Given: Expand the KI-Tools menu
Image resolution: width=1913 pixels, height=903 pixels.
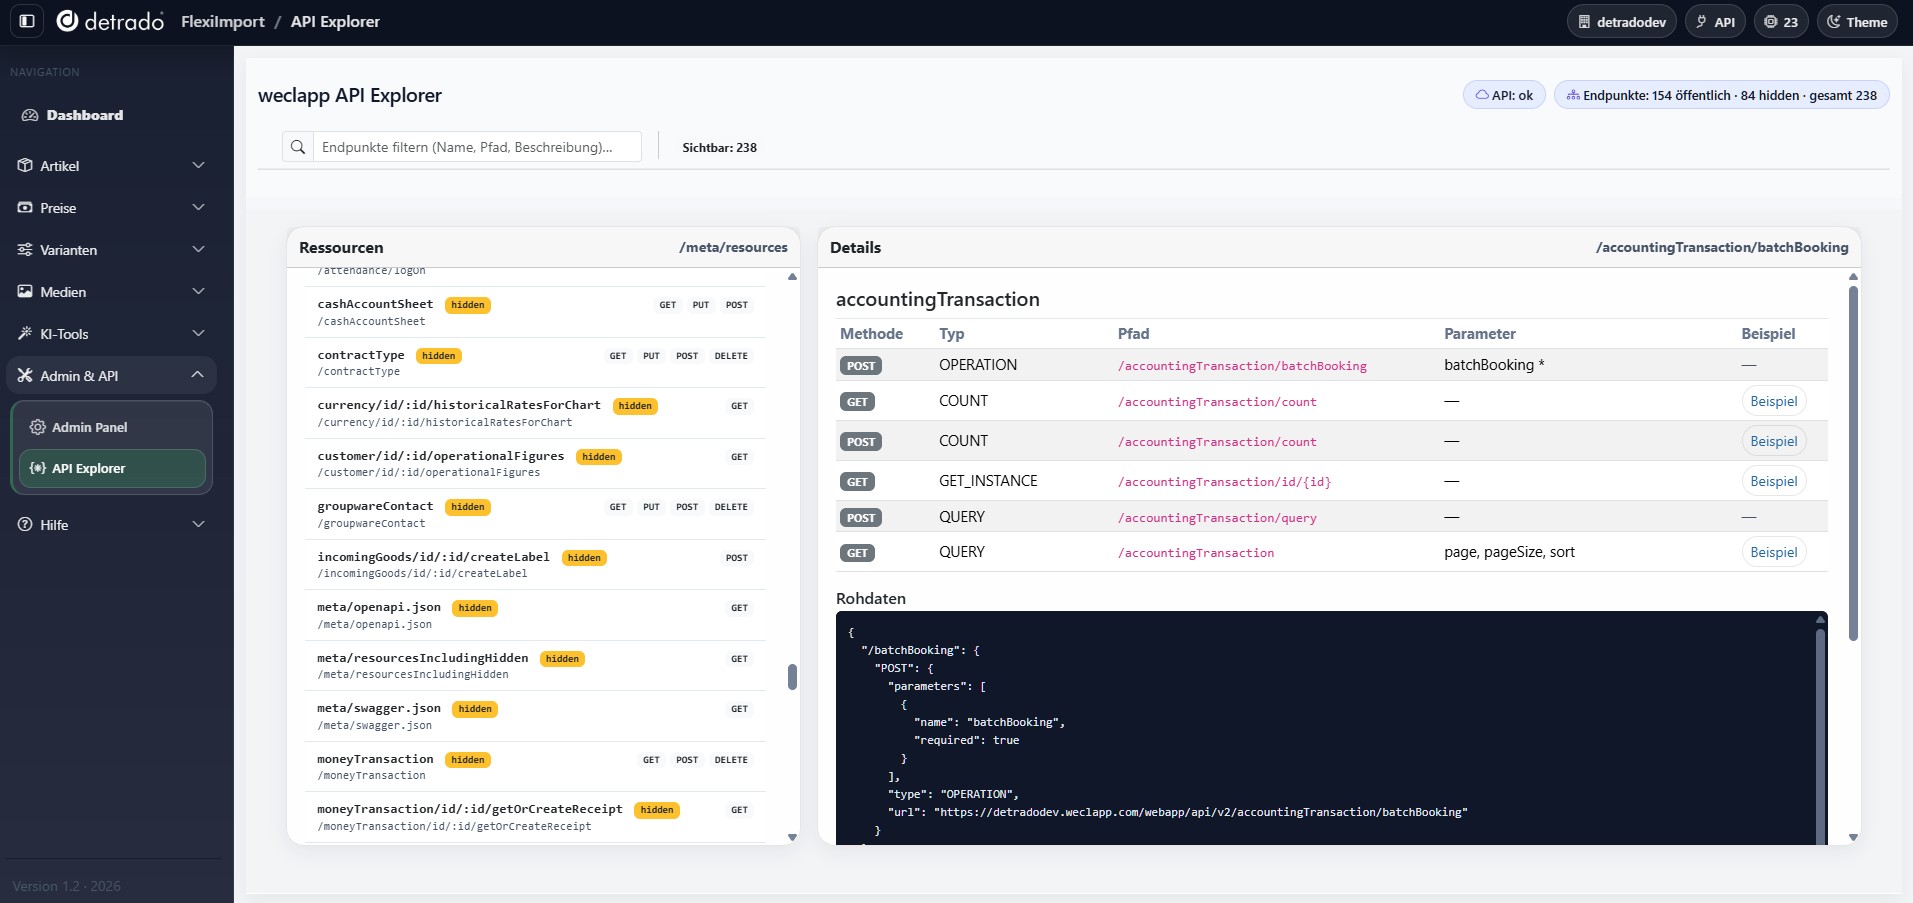Looking at the screenshot, I should pos(111,334).
